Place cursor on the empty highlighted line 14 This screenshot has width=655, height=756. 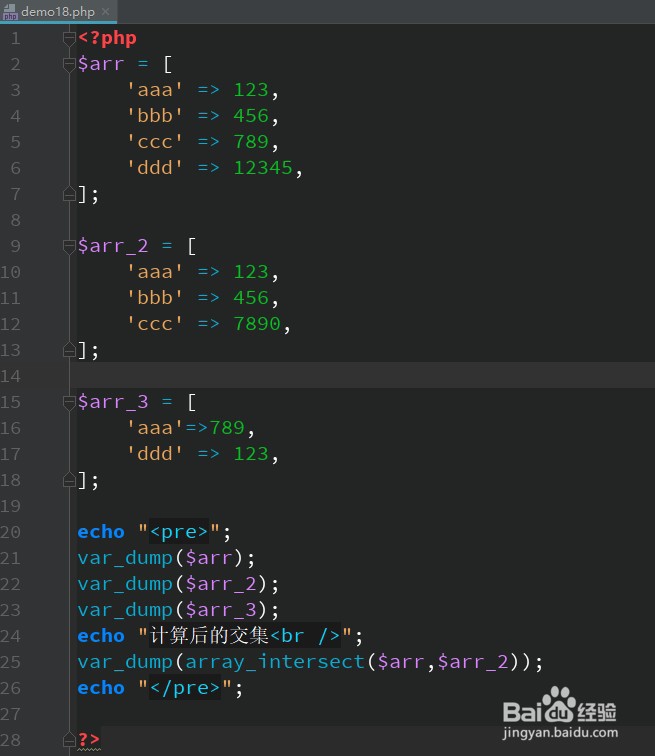pos(361,376)
